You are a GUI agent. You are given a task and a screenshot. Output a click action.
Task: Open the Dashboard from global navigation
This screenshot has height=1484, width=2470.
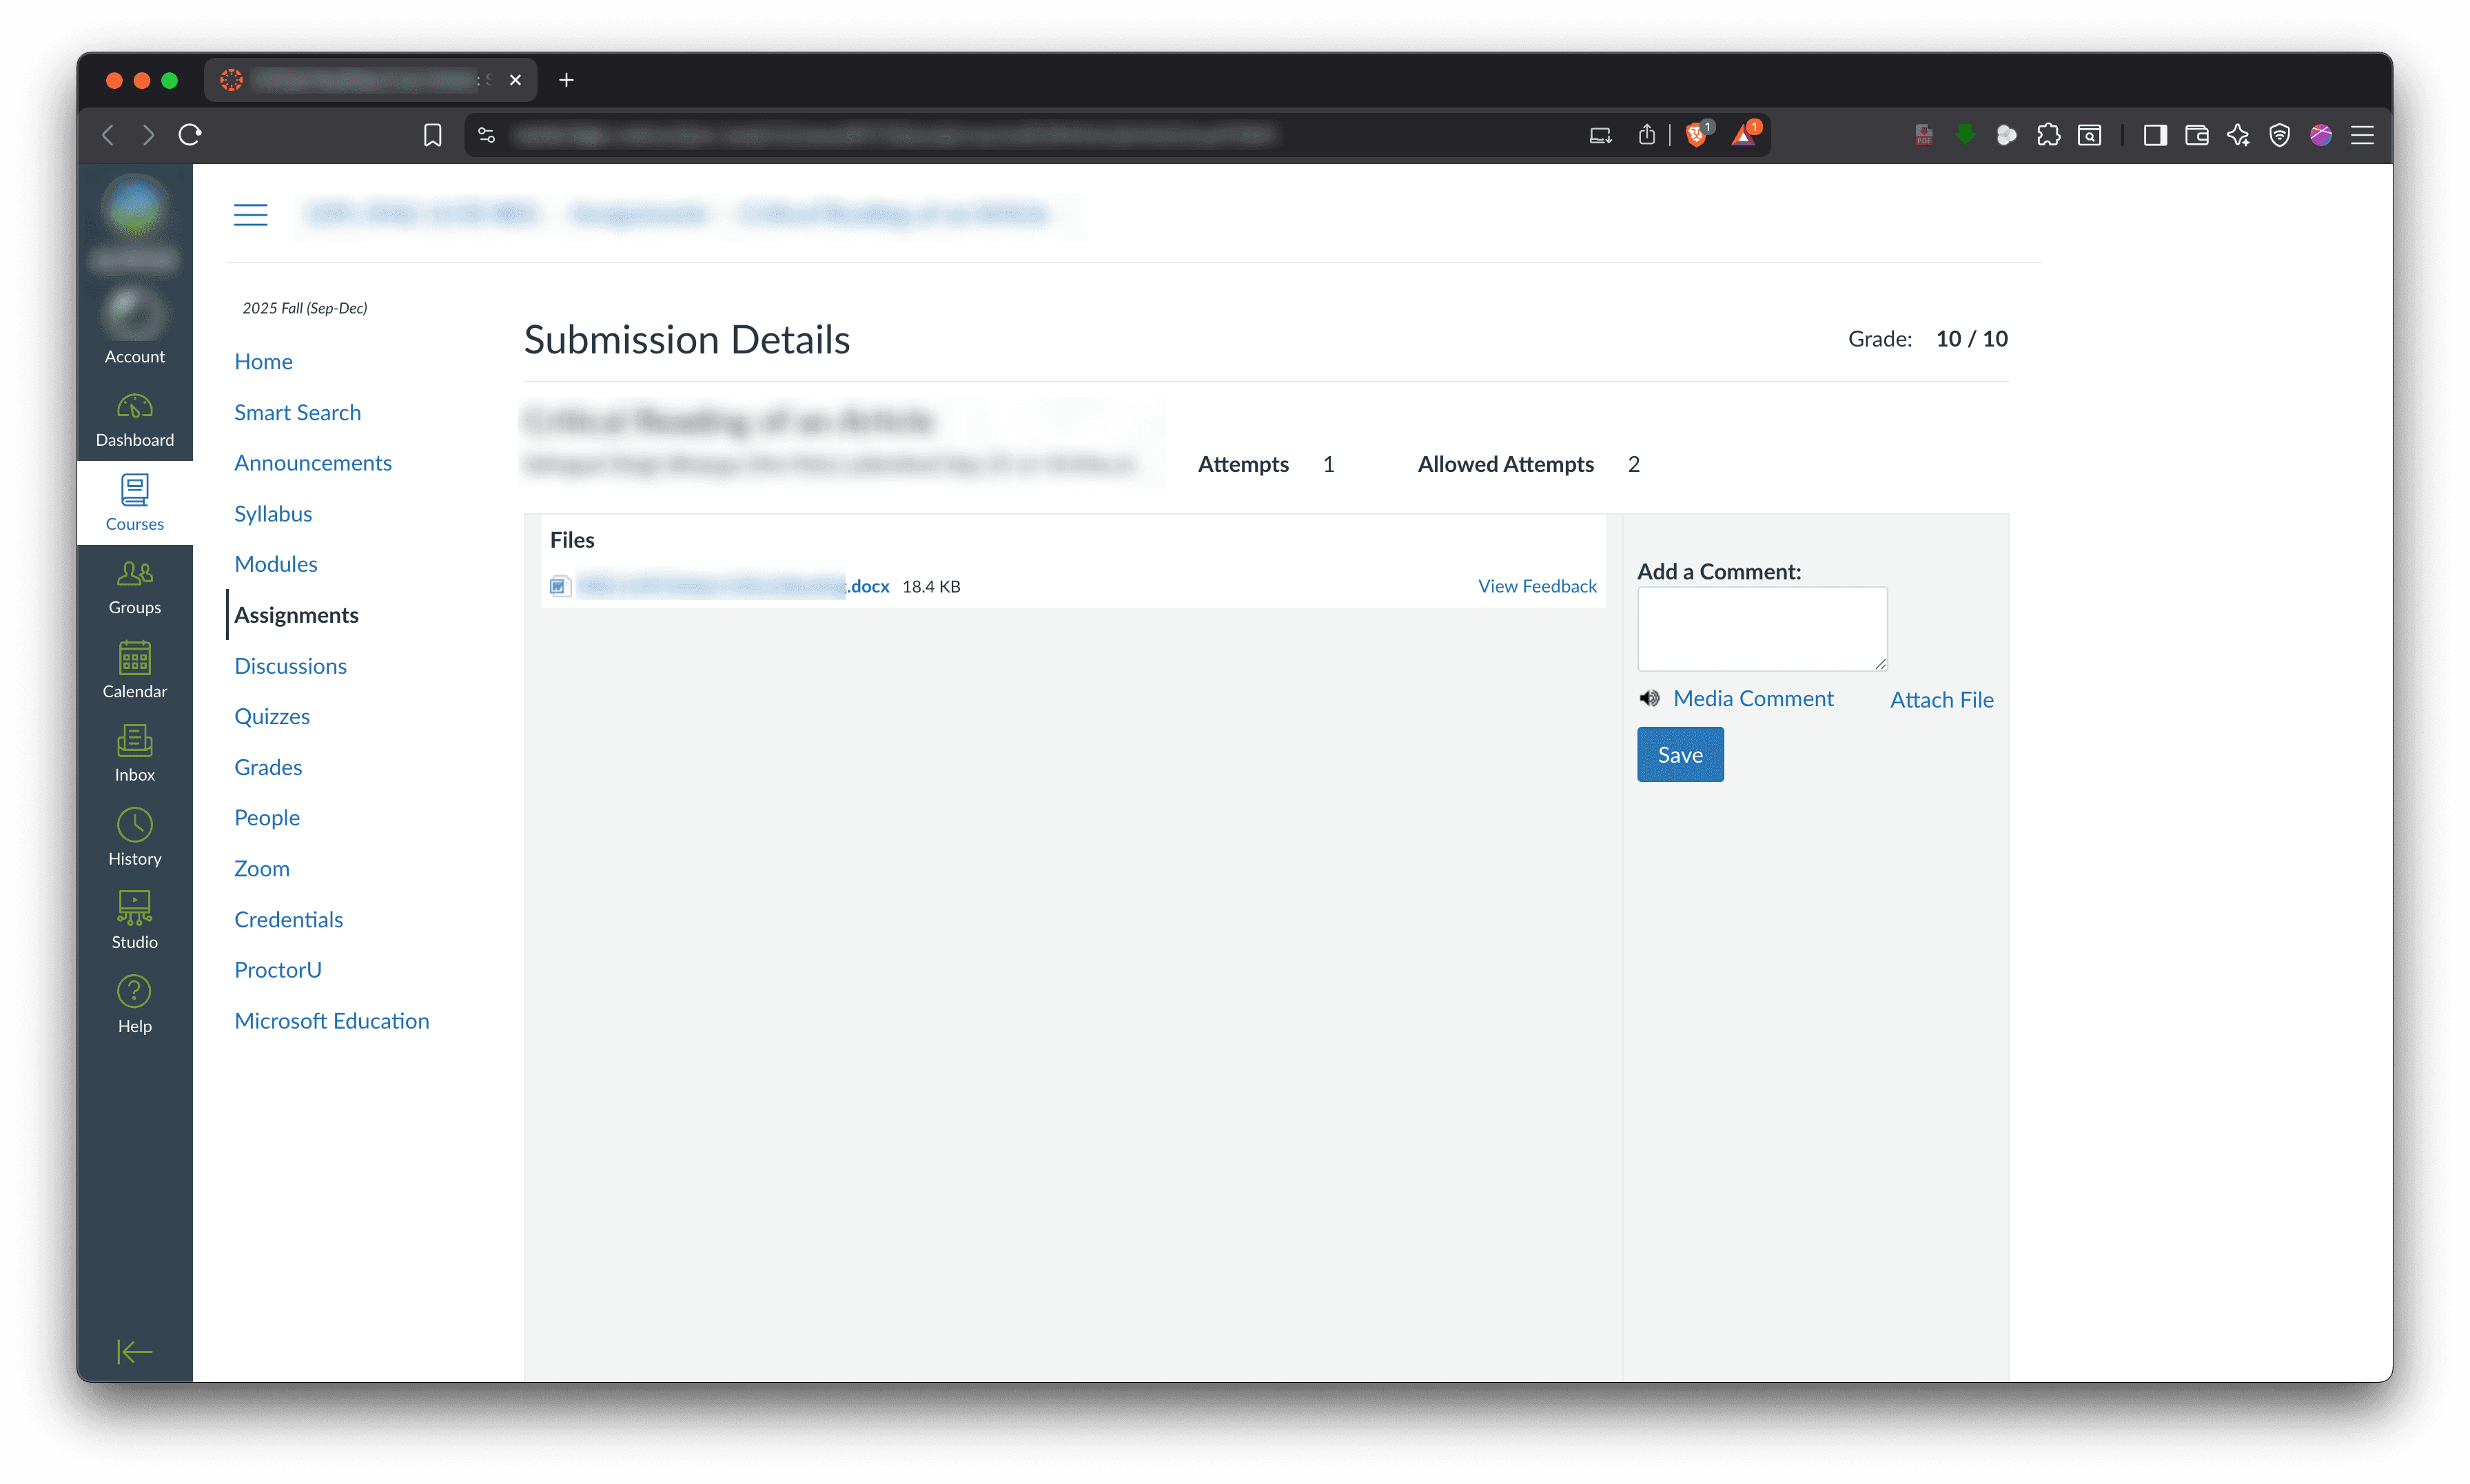click(134, 419)
